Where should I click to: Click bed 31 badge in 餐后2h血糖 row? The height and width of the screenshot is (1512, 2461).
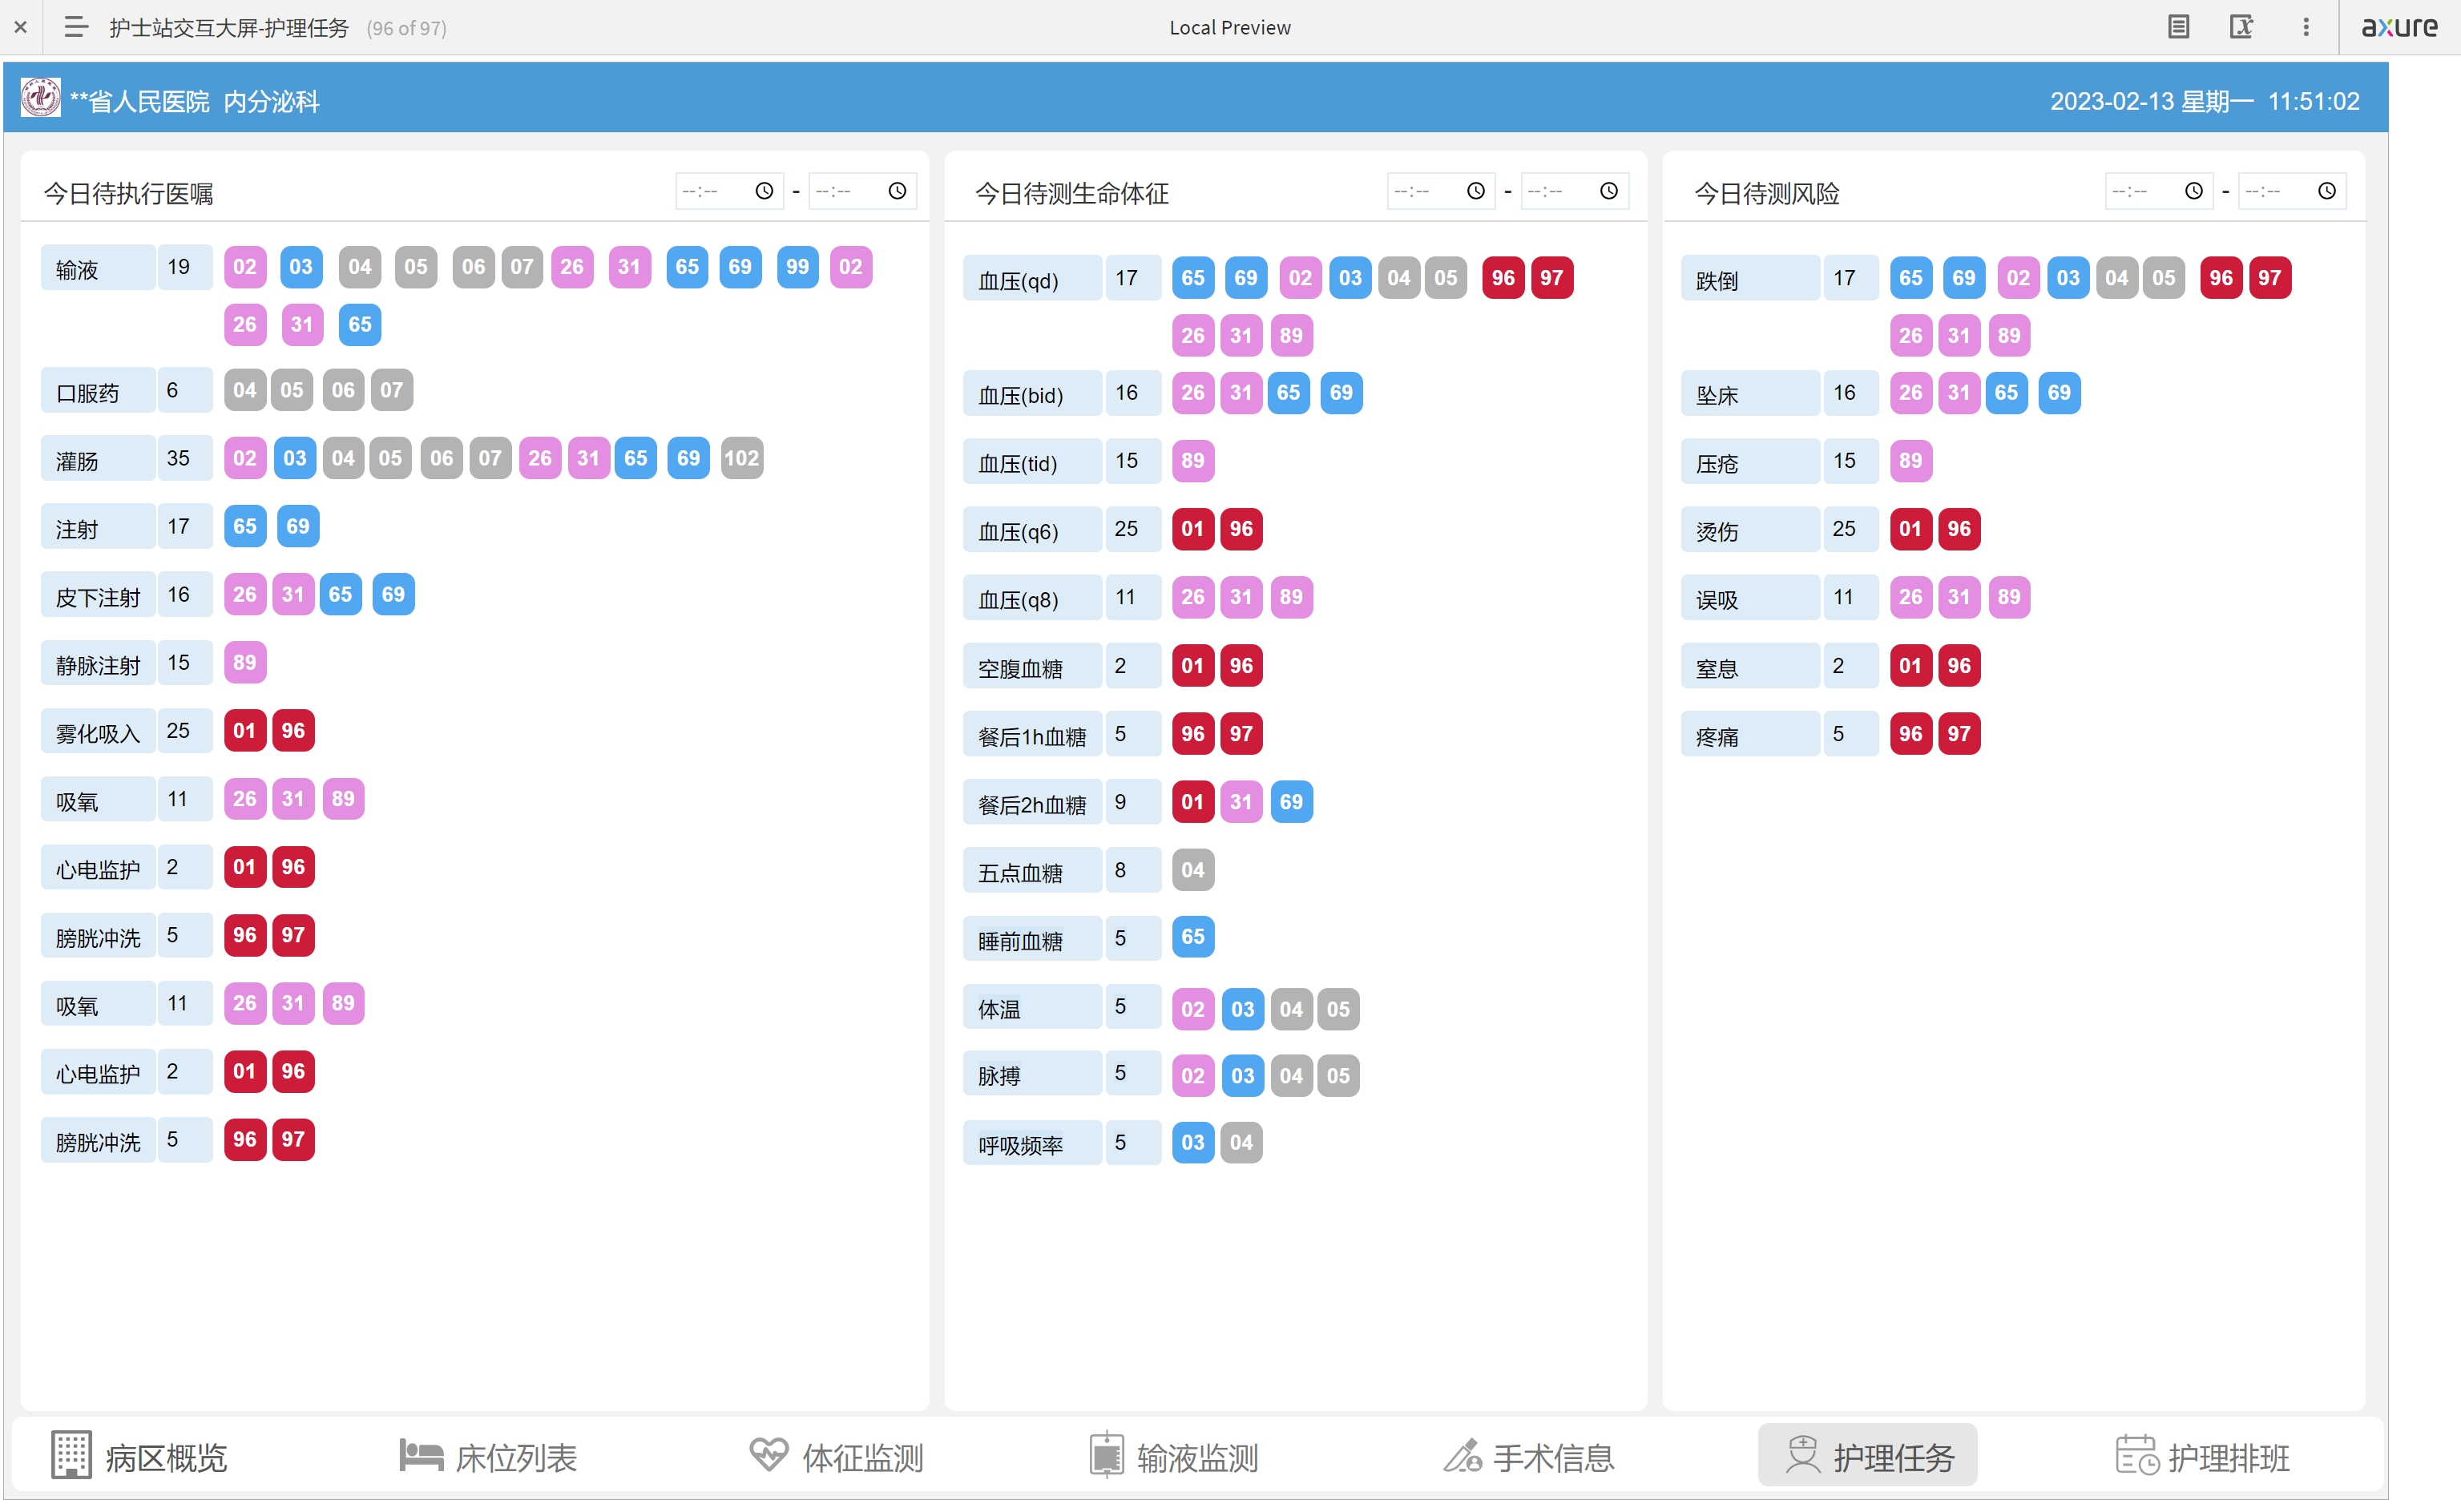[1241, 801]
